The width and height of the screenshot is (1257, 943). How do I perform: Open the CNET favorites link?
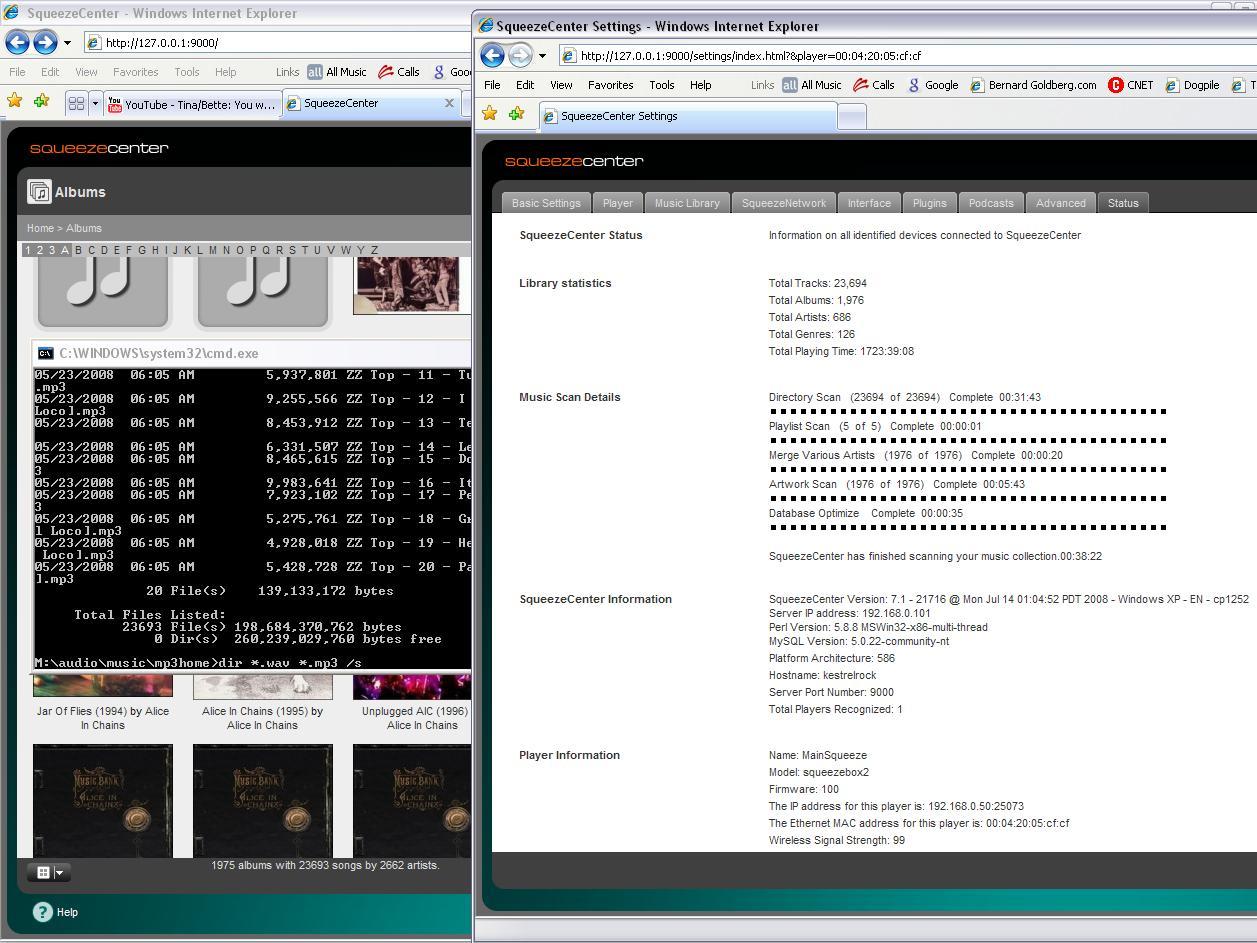(1130, 85)
